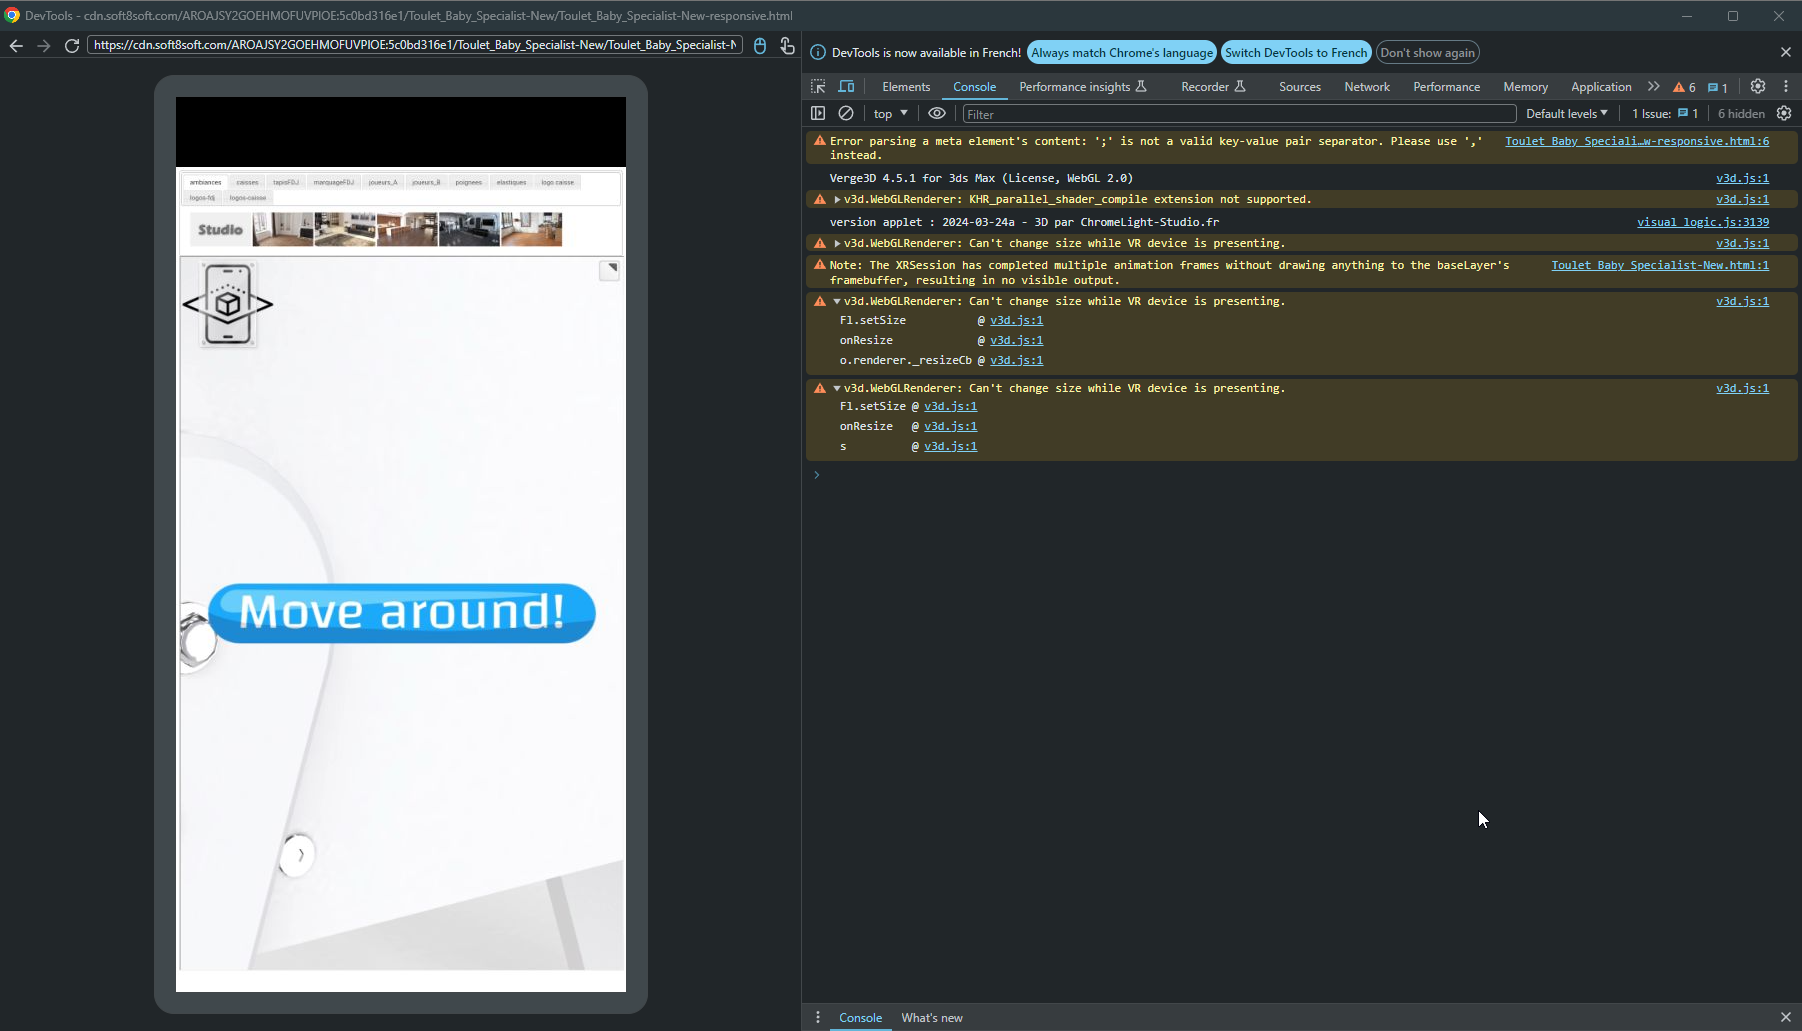Click the Filter input field in console
The width and height of the screenshot is (1802, 1031).
(1239, 114)
